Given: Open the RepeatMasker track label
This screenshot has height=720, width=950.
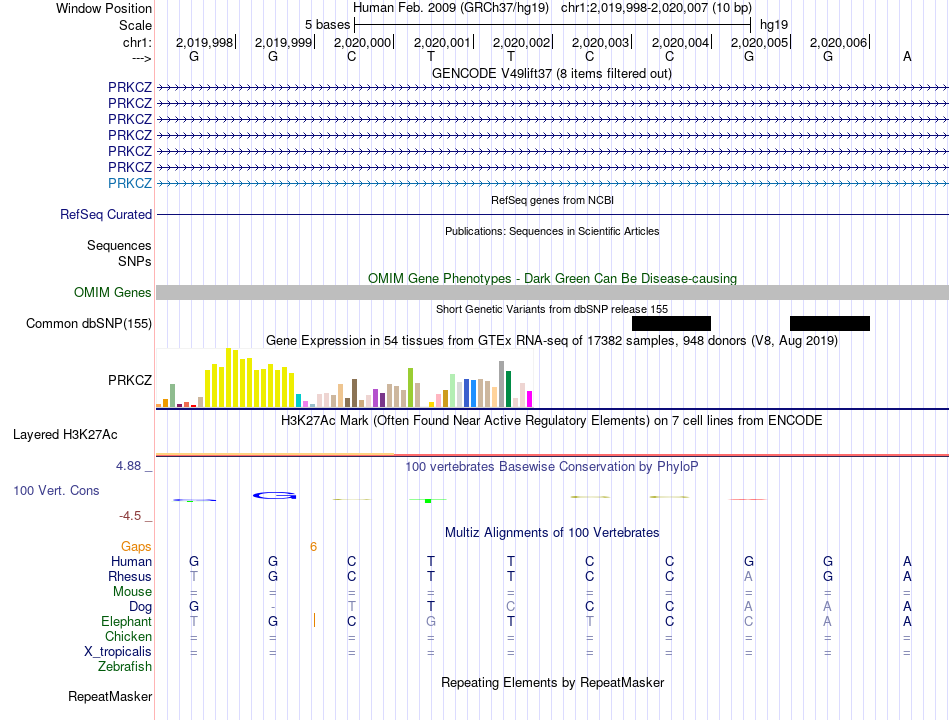Looking at the screenshot, I should click(x=110, y=696).
